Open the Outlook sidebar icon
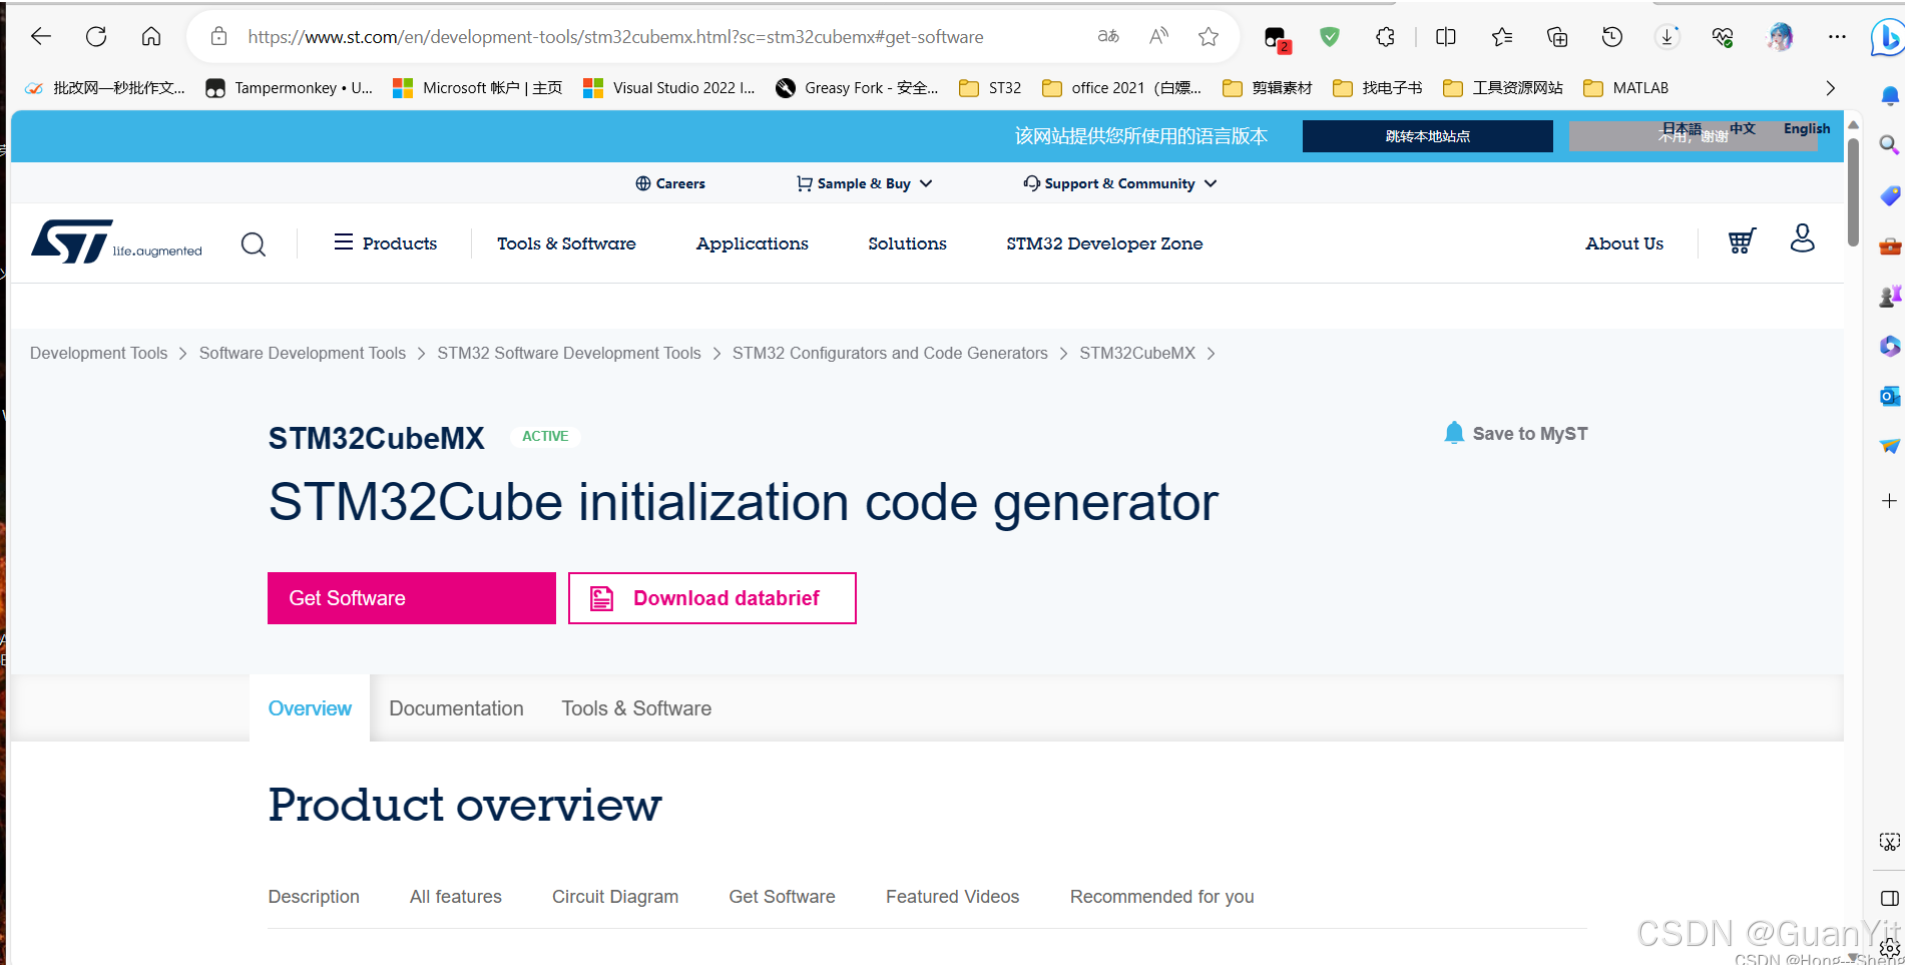The image size is (1905, 965). point(1889,396)
